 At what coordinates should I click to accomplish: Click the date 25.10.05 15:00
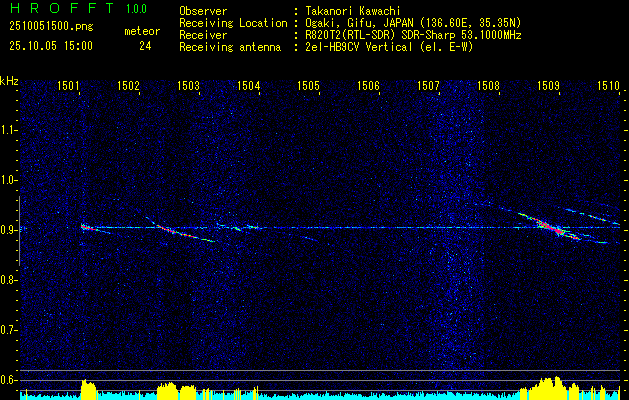51,46
